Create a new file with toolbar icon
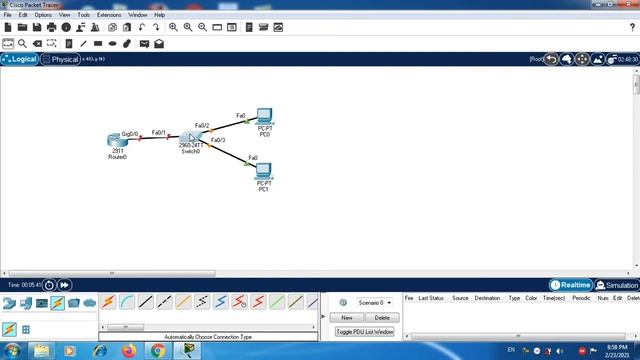The height and width of the screenshot is (360, 640). 8,27
